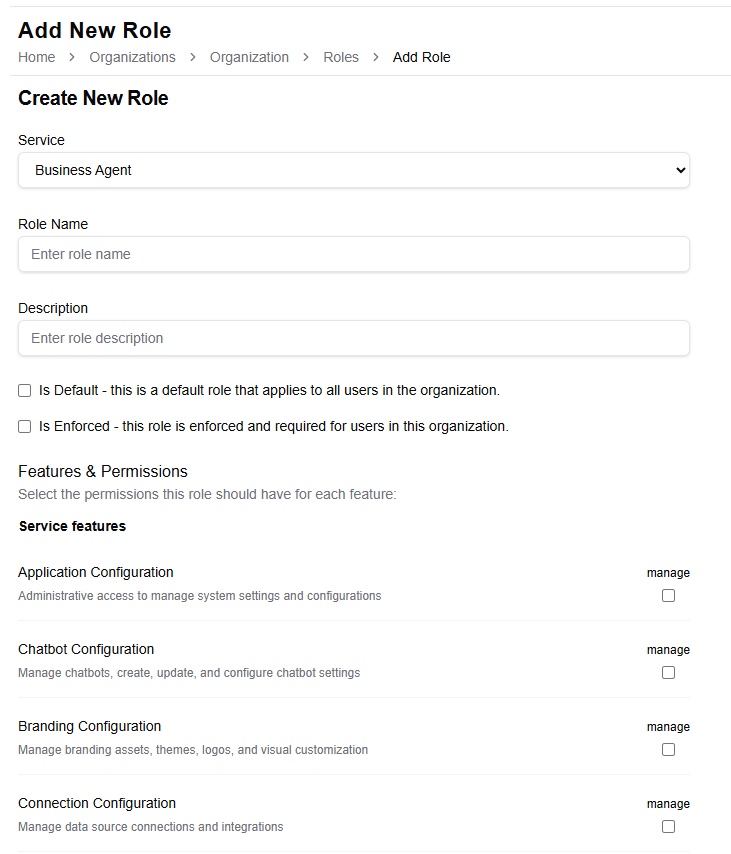Click the chevron separator just before Add Role
Image resolution: width=731 pixels, height=854 pixels.
376,57
